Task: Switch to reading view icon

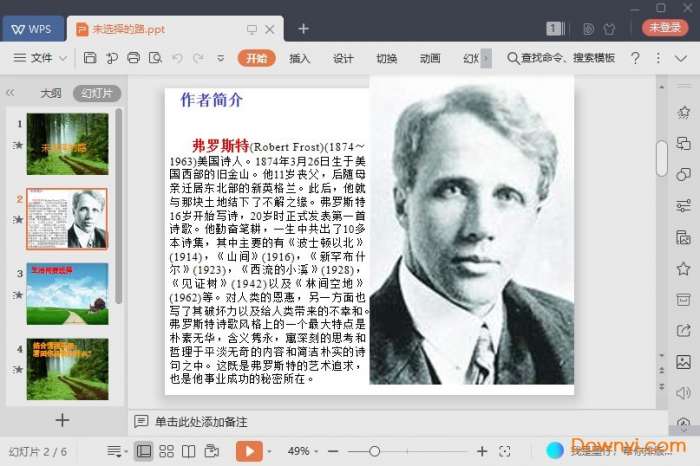Action: [188, 451]
